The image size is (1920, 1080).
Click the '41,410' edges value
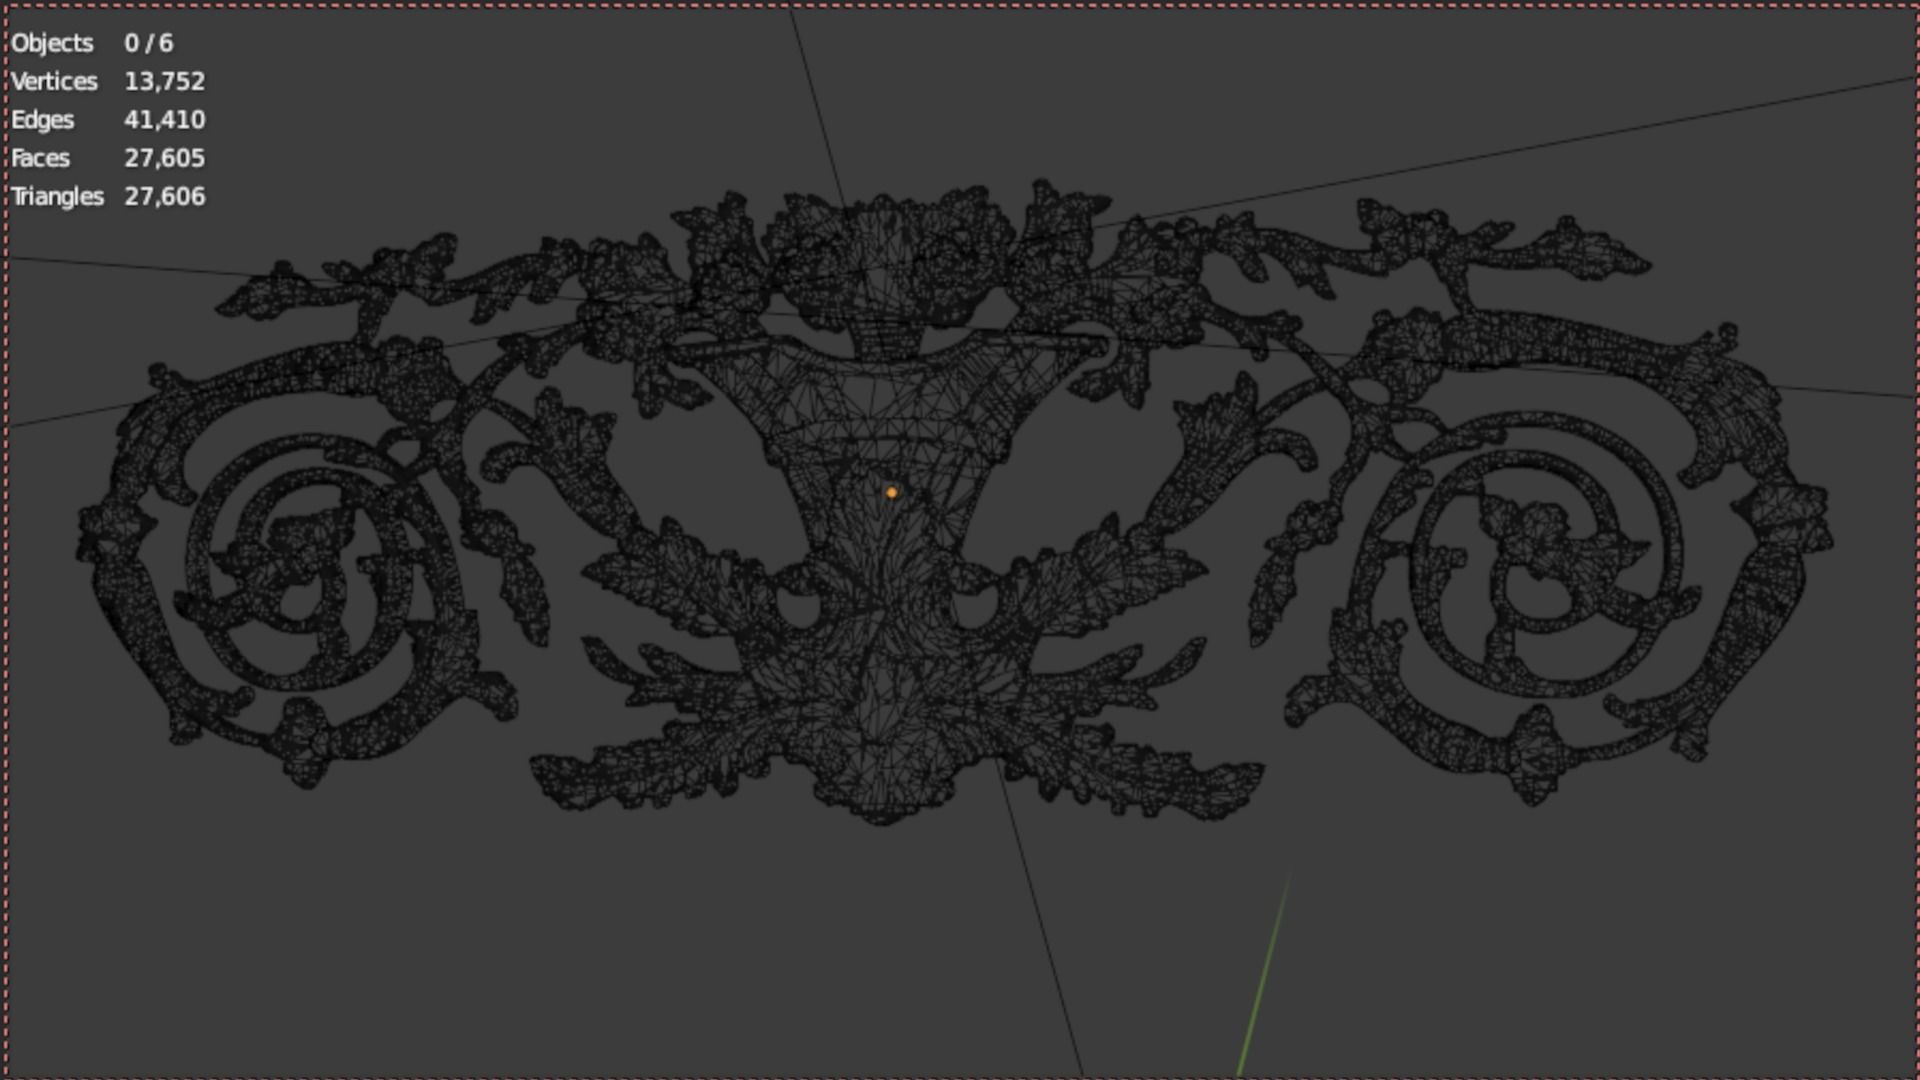tap(165, 120)
